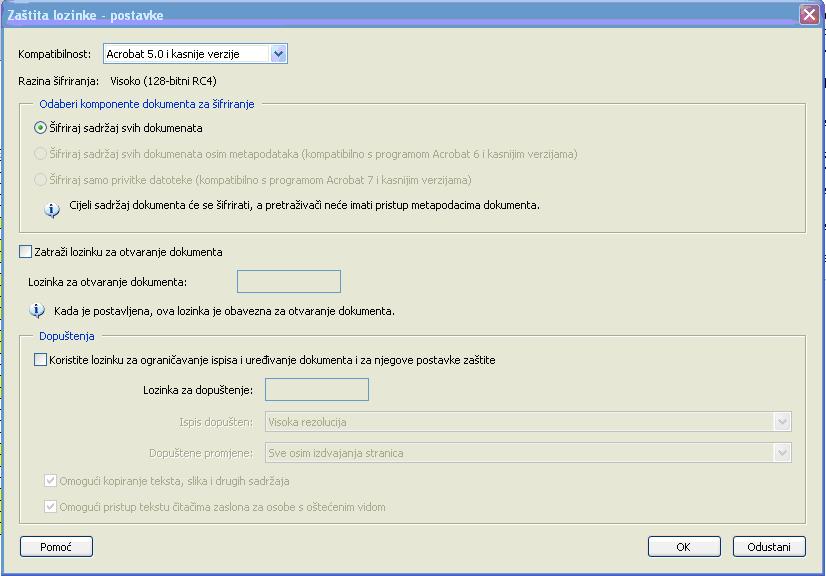Select 'Šifriraj sadržaj svih dokumenata' radio button

(40, 128)
